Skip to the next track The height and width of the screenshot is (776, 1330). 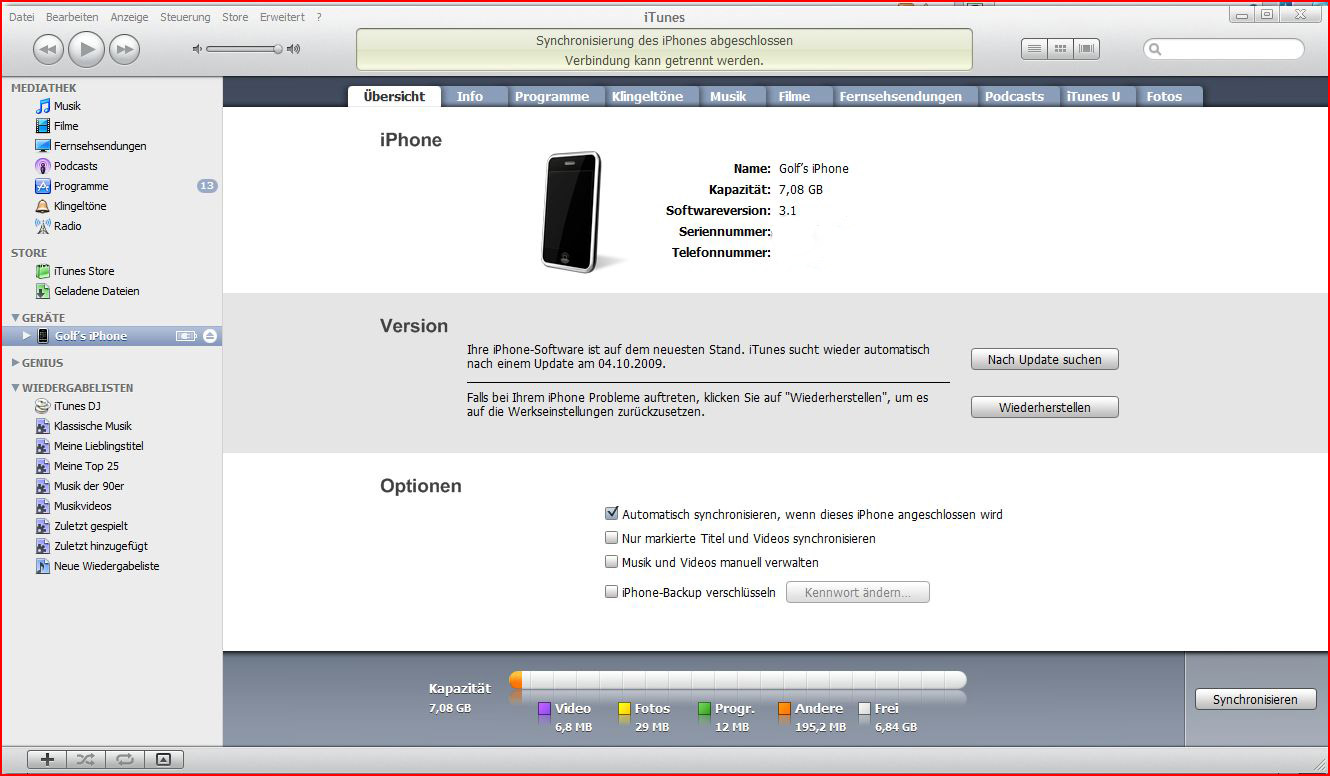[x=124, y=49]
